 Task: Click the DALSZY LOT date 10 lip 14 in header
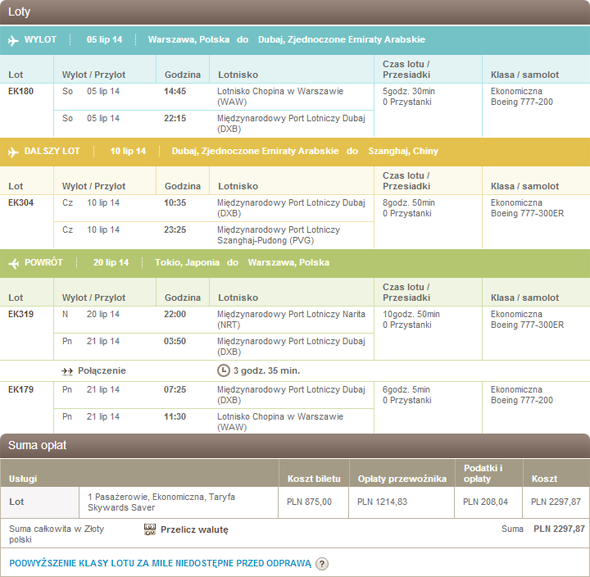tap(128, 151)
